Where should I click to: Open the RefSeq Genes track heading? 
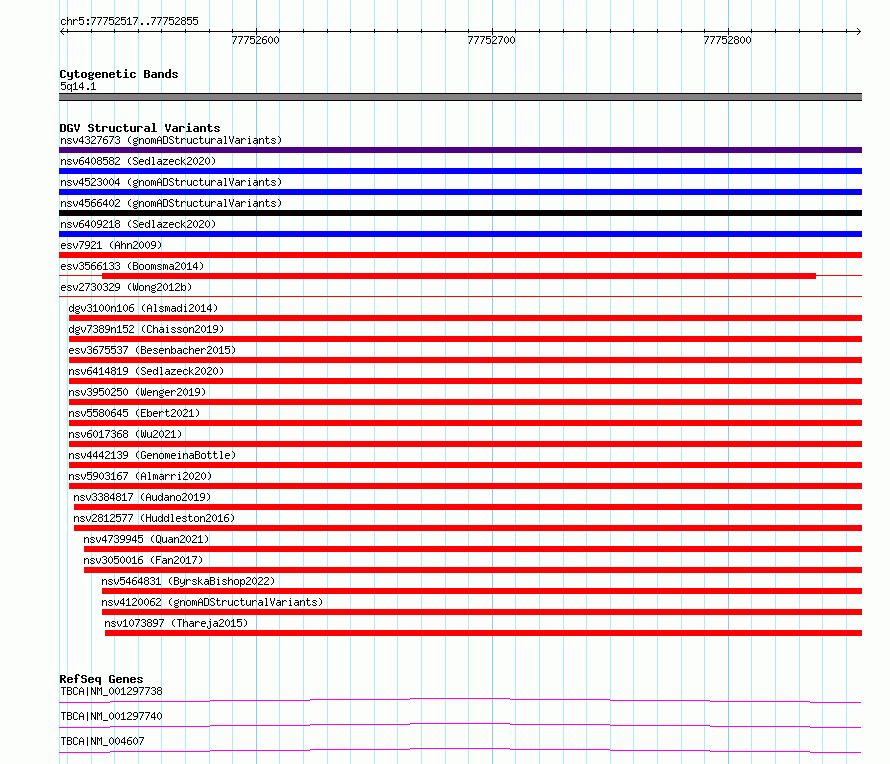101,679
